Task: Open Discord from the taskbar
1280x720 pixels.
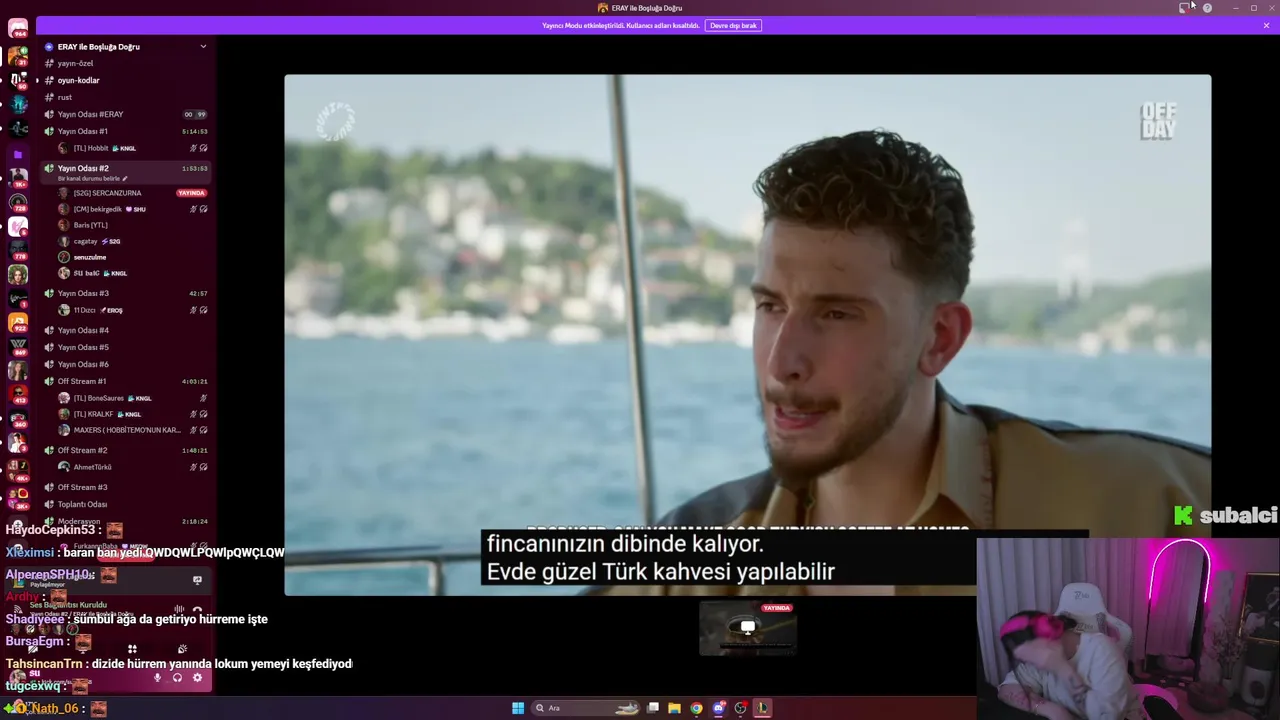Action: tap(718, 708)
